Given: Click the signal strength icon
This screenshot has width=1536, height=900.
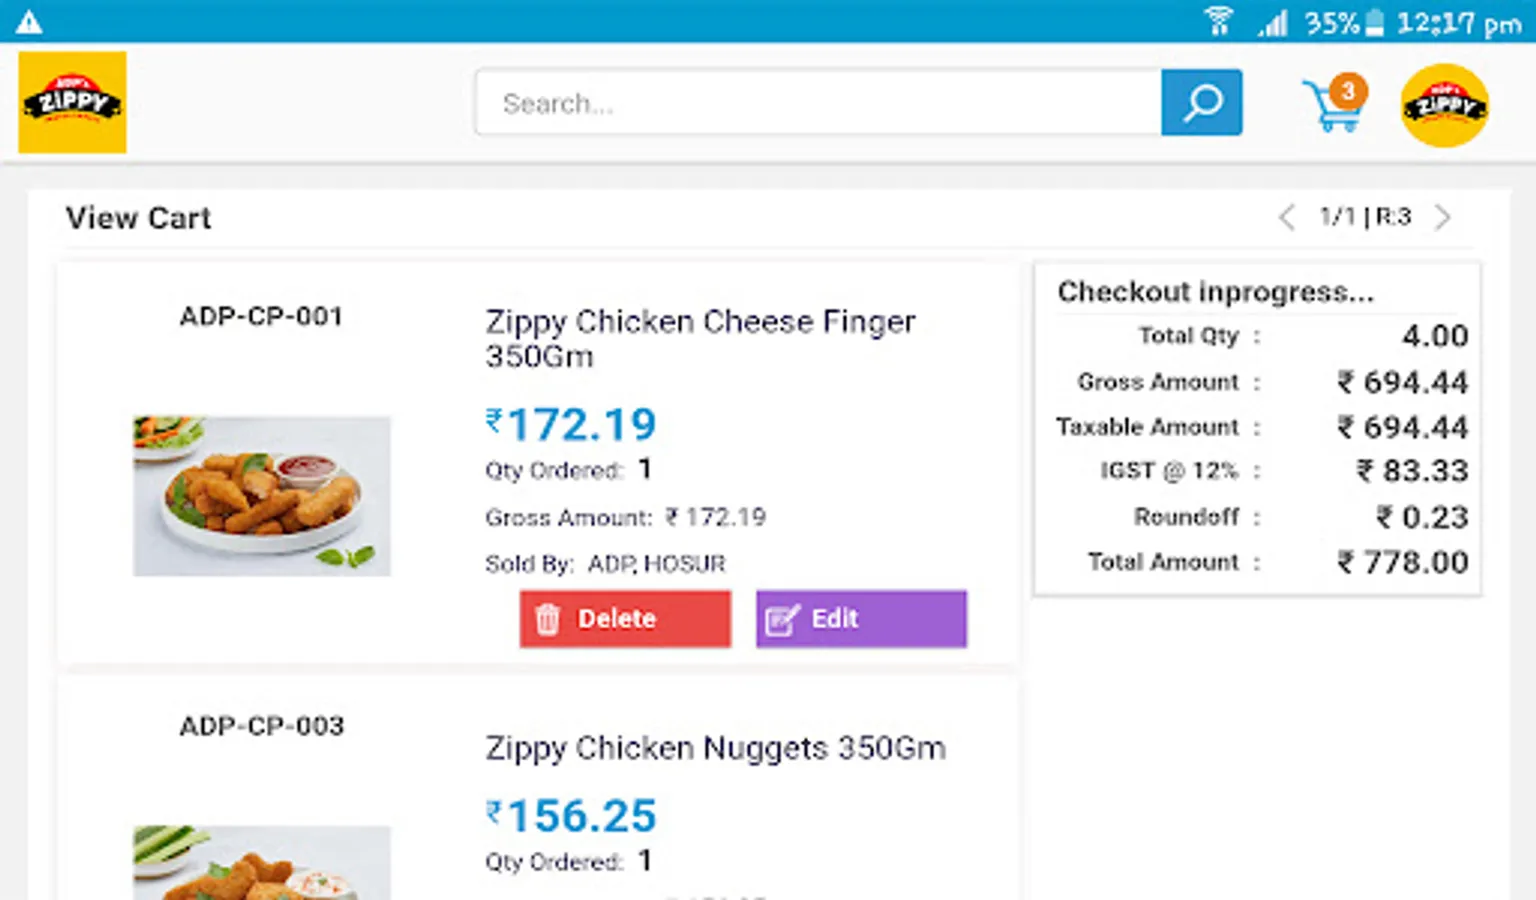Looking at the screenshot, I should coord(1272,22).
